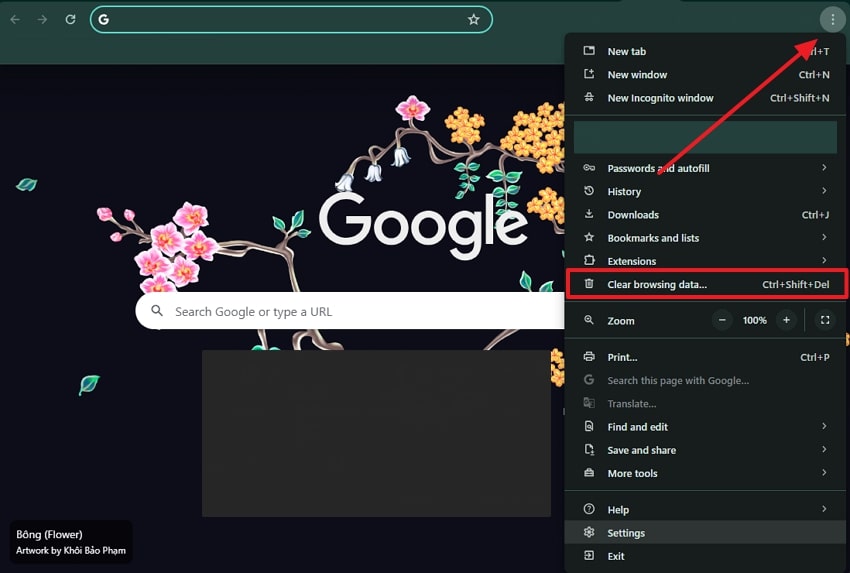Click the Ctrl+Shift+N shortcut text
Viewport: 850px width, 573px height.
click(x=800, y=98)
